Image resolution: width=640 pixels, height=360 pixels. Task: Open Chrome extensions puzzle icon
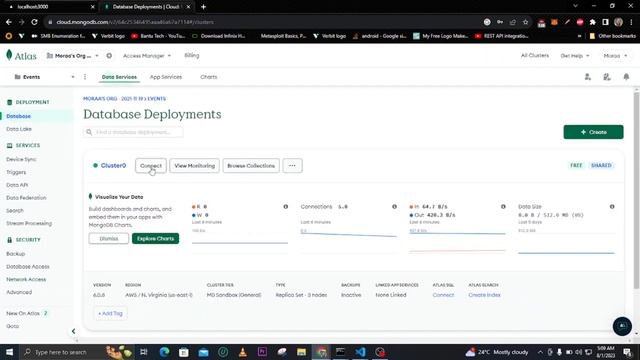click(x=593, y=22)
